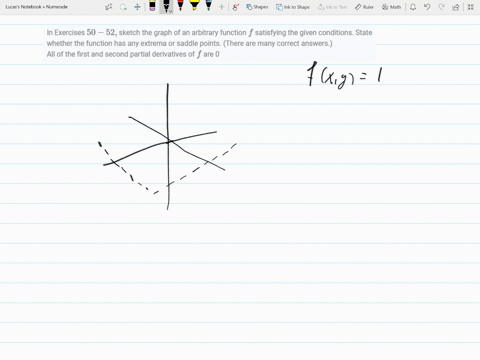Activate the Insert Space tool

137,7
